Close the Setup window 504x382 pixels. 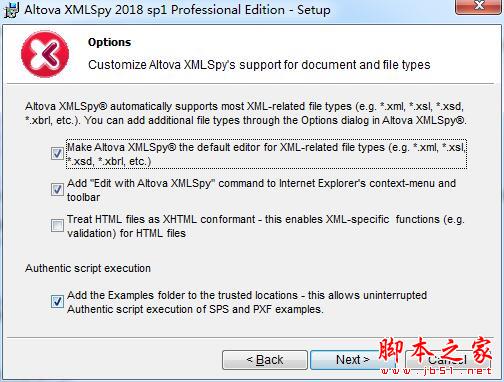[479, 6]
